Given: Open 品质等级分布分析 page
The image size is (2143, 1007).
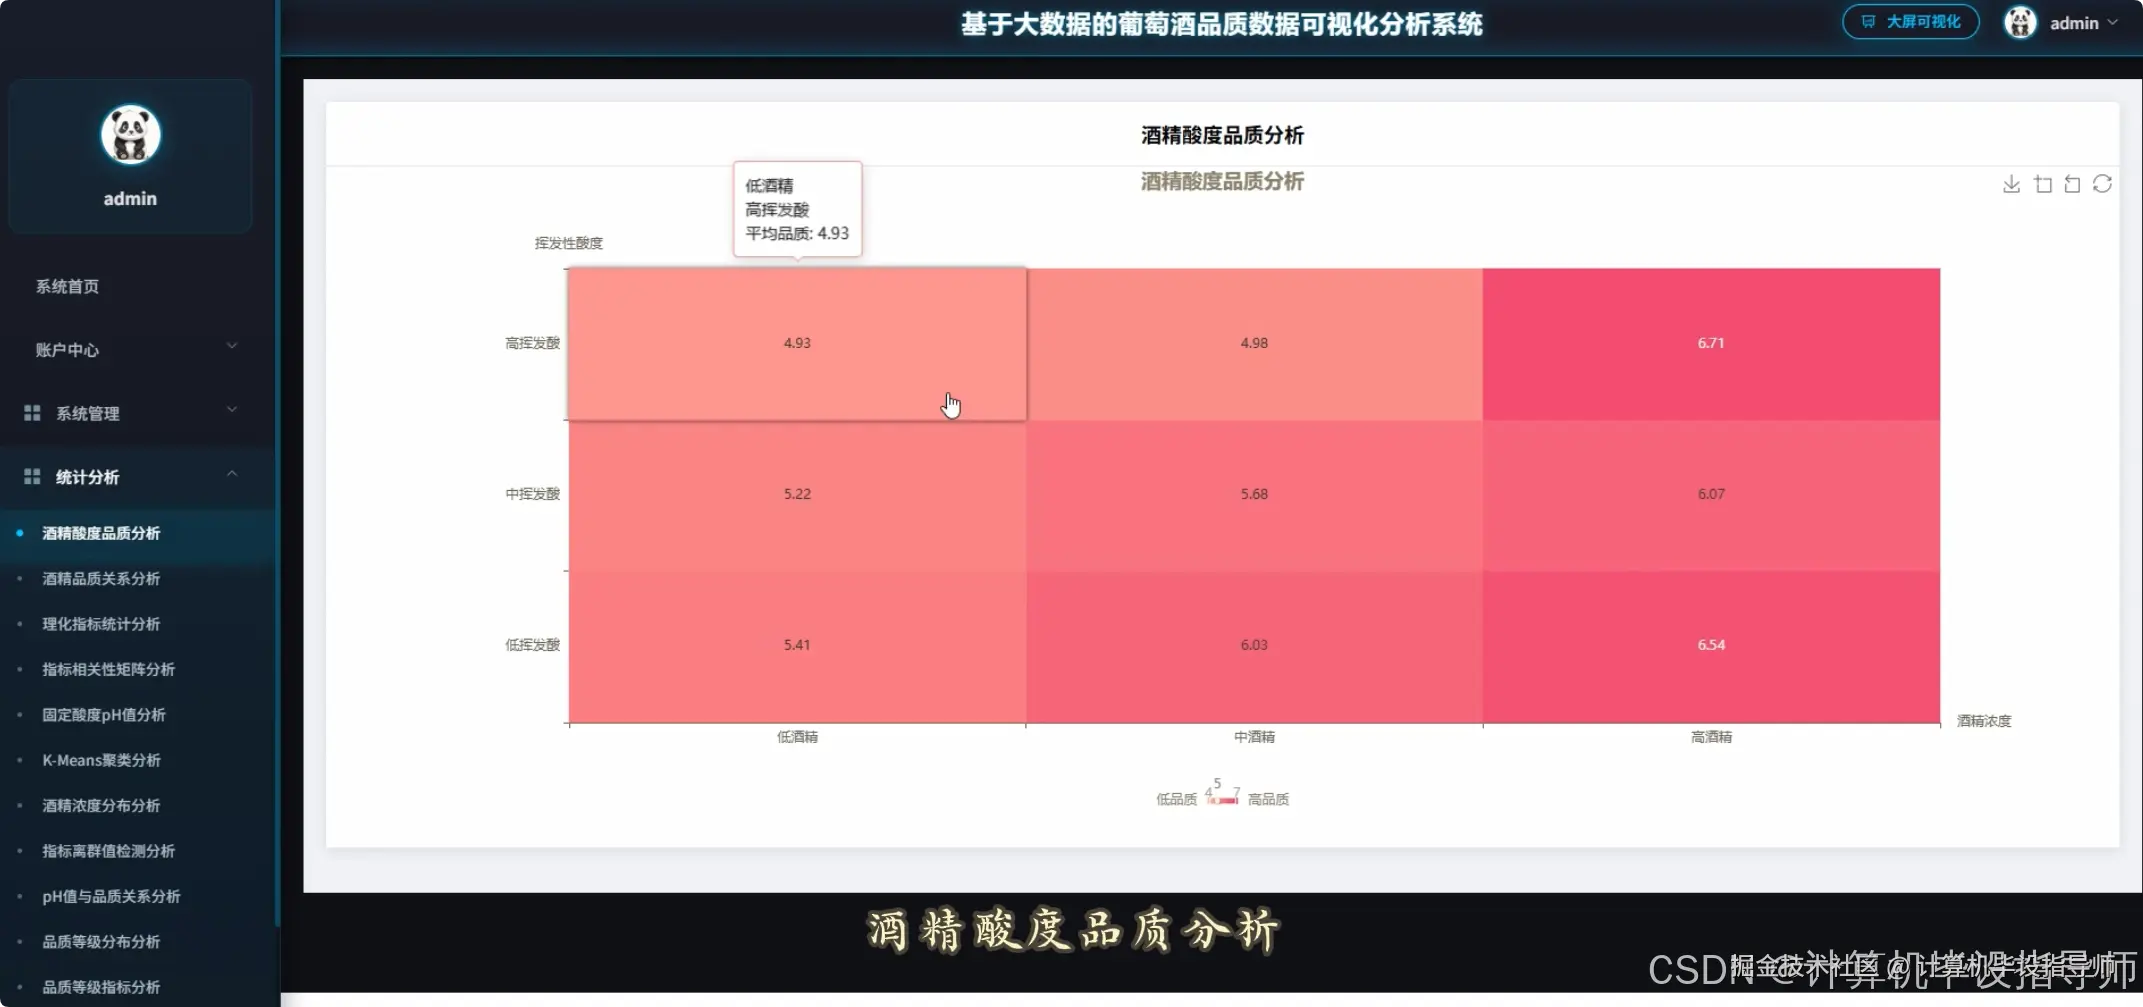Looking at the screenshot, I should 101,942.
